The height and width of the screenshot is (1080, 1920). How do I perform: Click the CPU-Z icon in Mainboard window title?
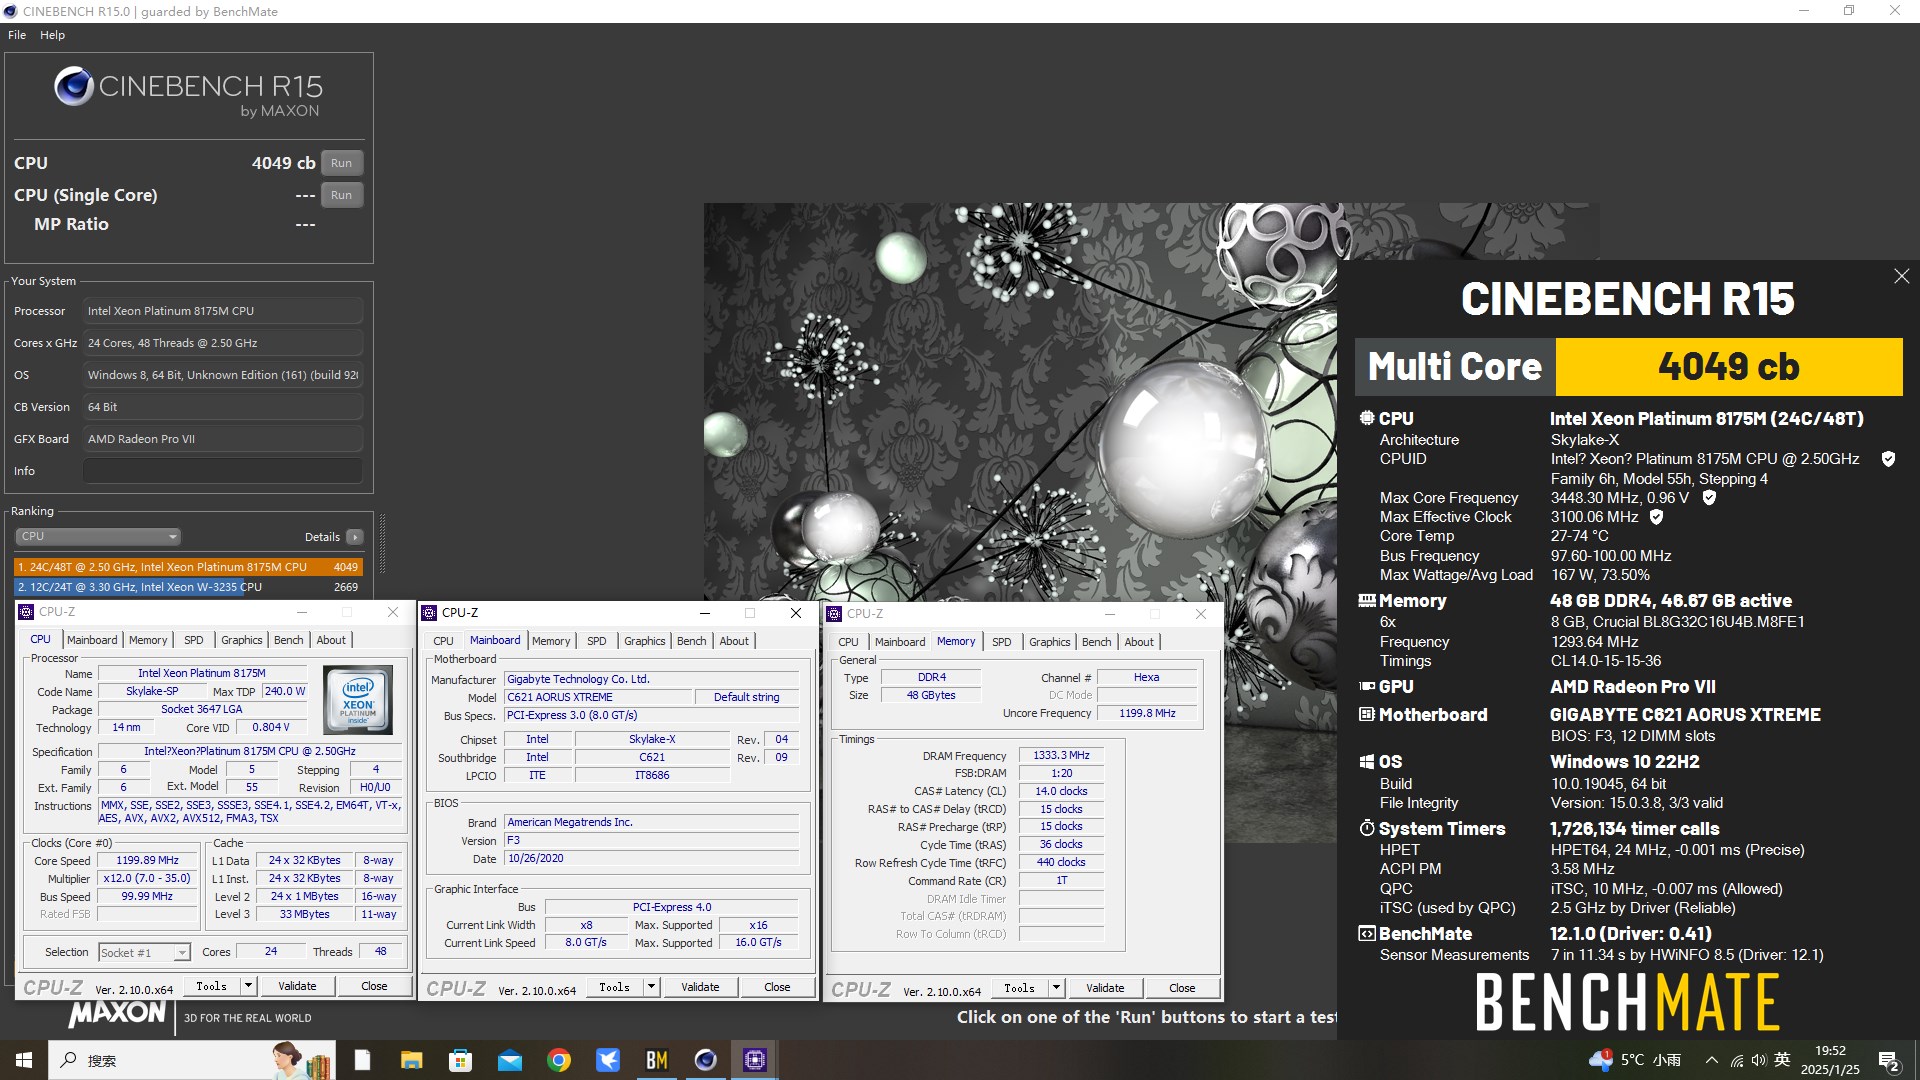430,613
